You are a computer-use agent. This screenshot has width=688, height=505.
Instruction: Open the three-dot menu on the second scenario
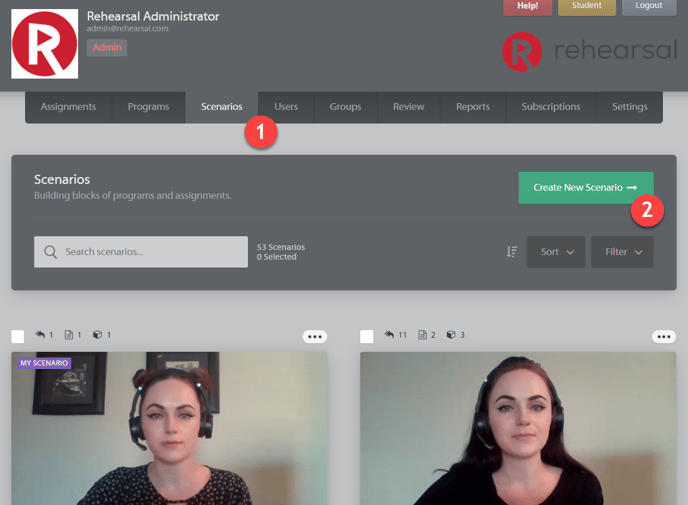tap(663, 336)
